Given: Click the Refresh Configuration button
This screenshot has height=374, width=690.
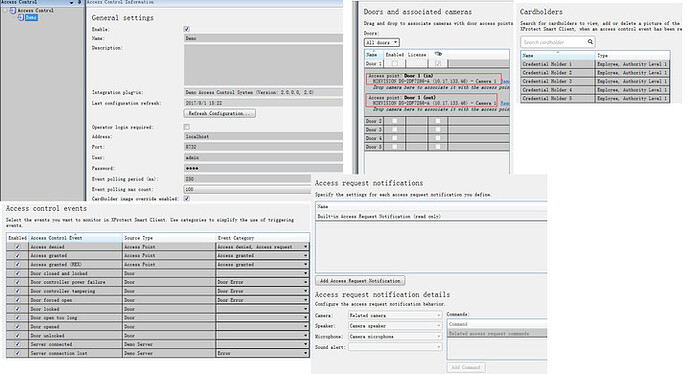Looking at the screenshot, I should point(220,114).
